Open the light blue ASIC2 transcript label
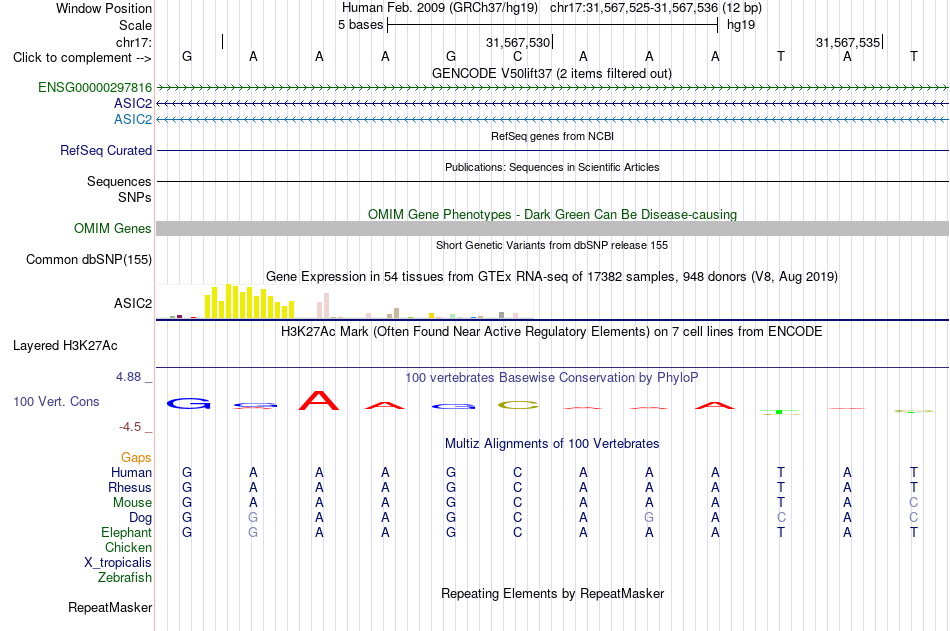The image size is (950, 631). 133,119
